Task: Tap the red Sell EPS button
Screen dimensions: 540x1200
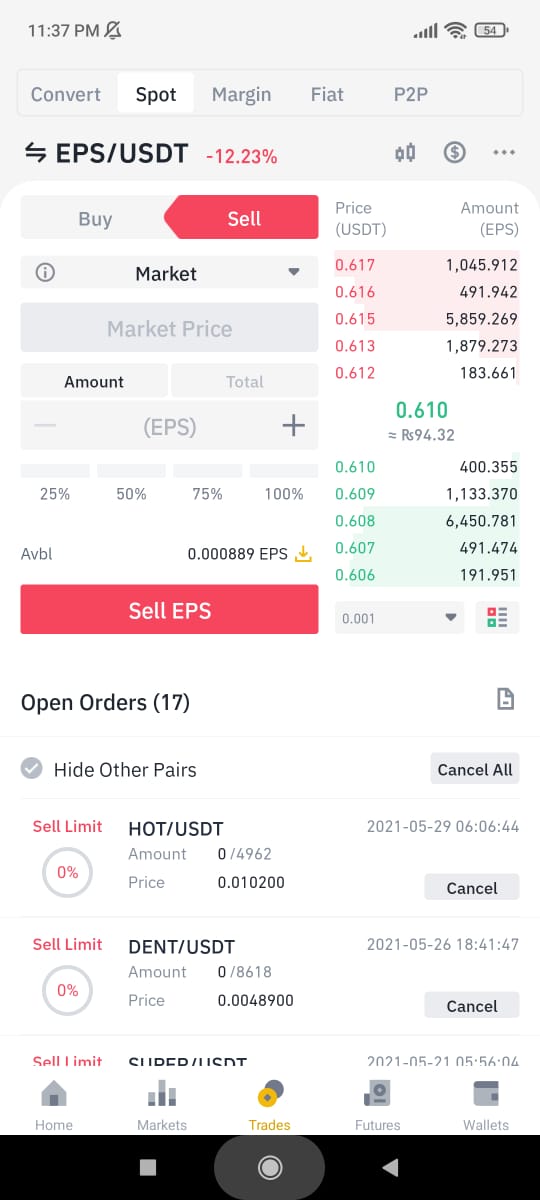Action: tap(169, 610)
